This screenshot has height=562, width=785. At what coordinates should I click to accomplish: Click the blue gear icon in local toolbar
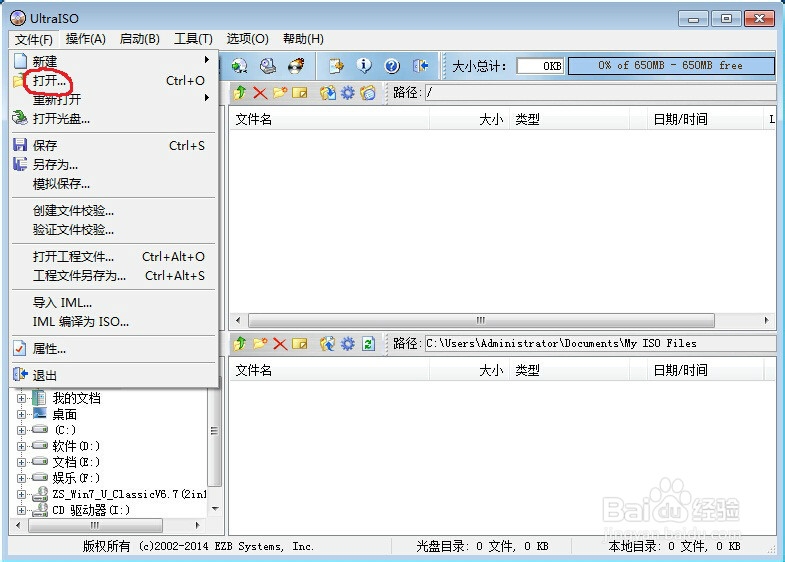click(347, 343)
